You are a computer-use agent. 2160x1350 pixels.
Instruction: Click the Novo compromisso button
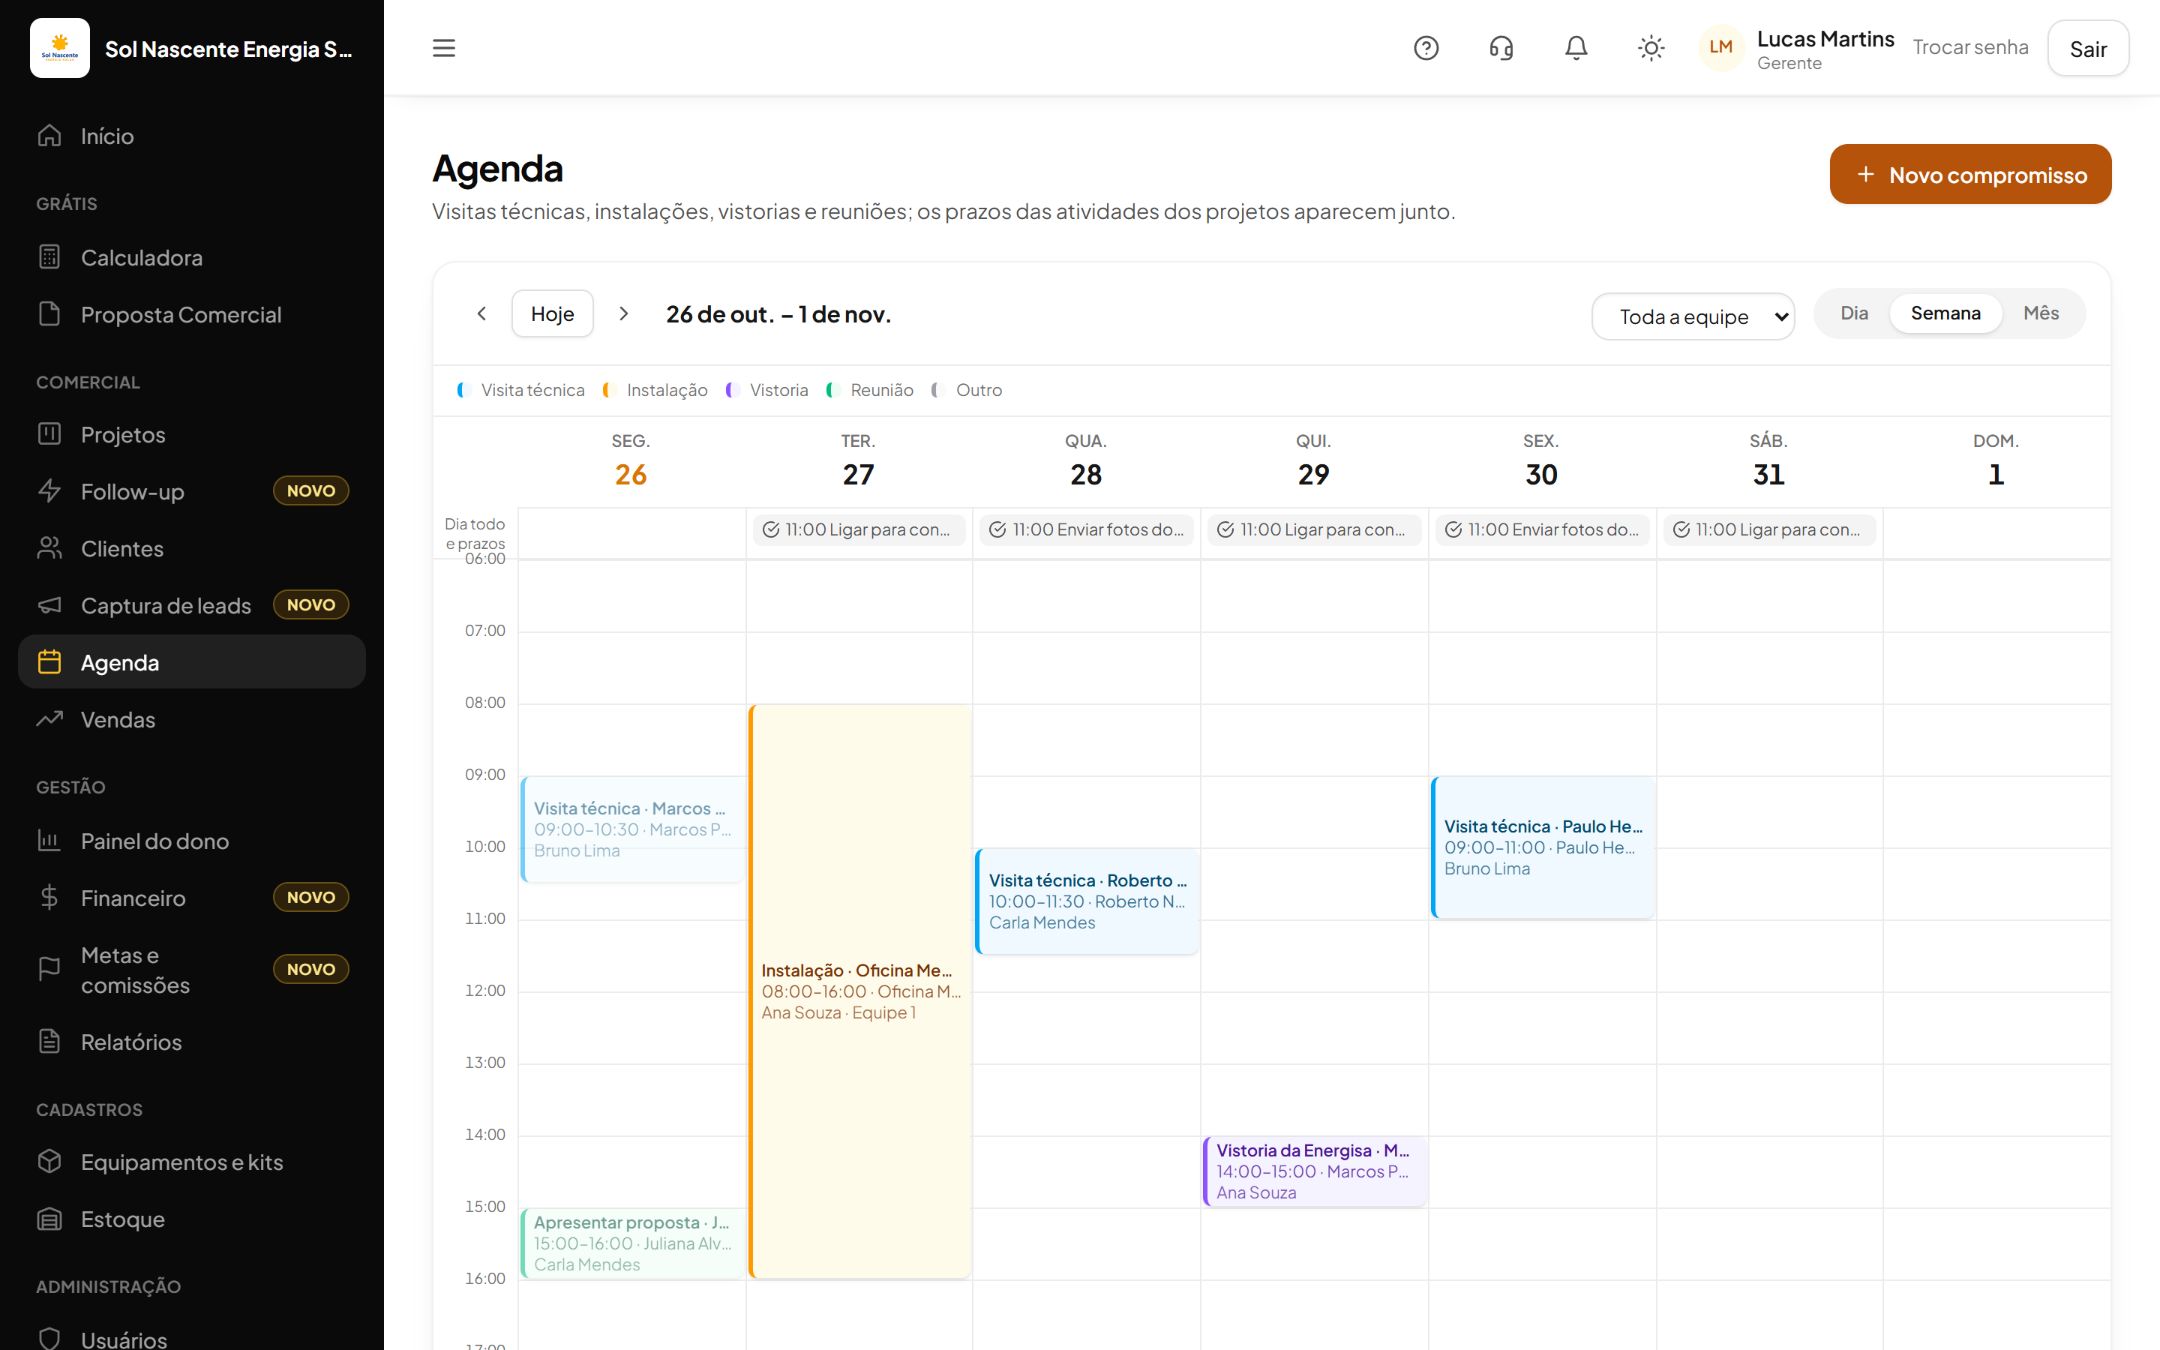tap(1970, 174)
